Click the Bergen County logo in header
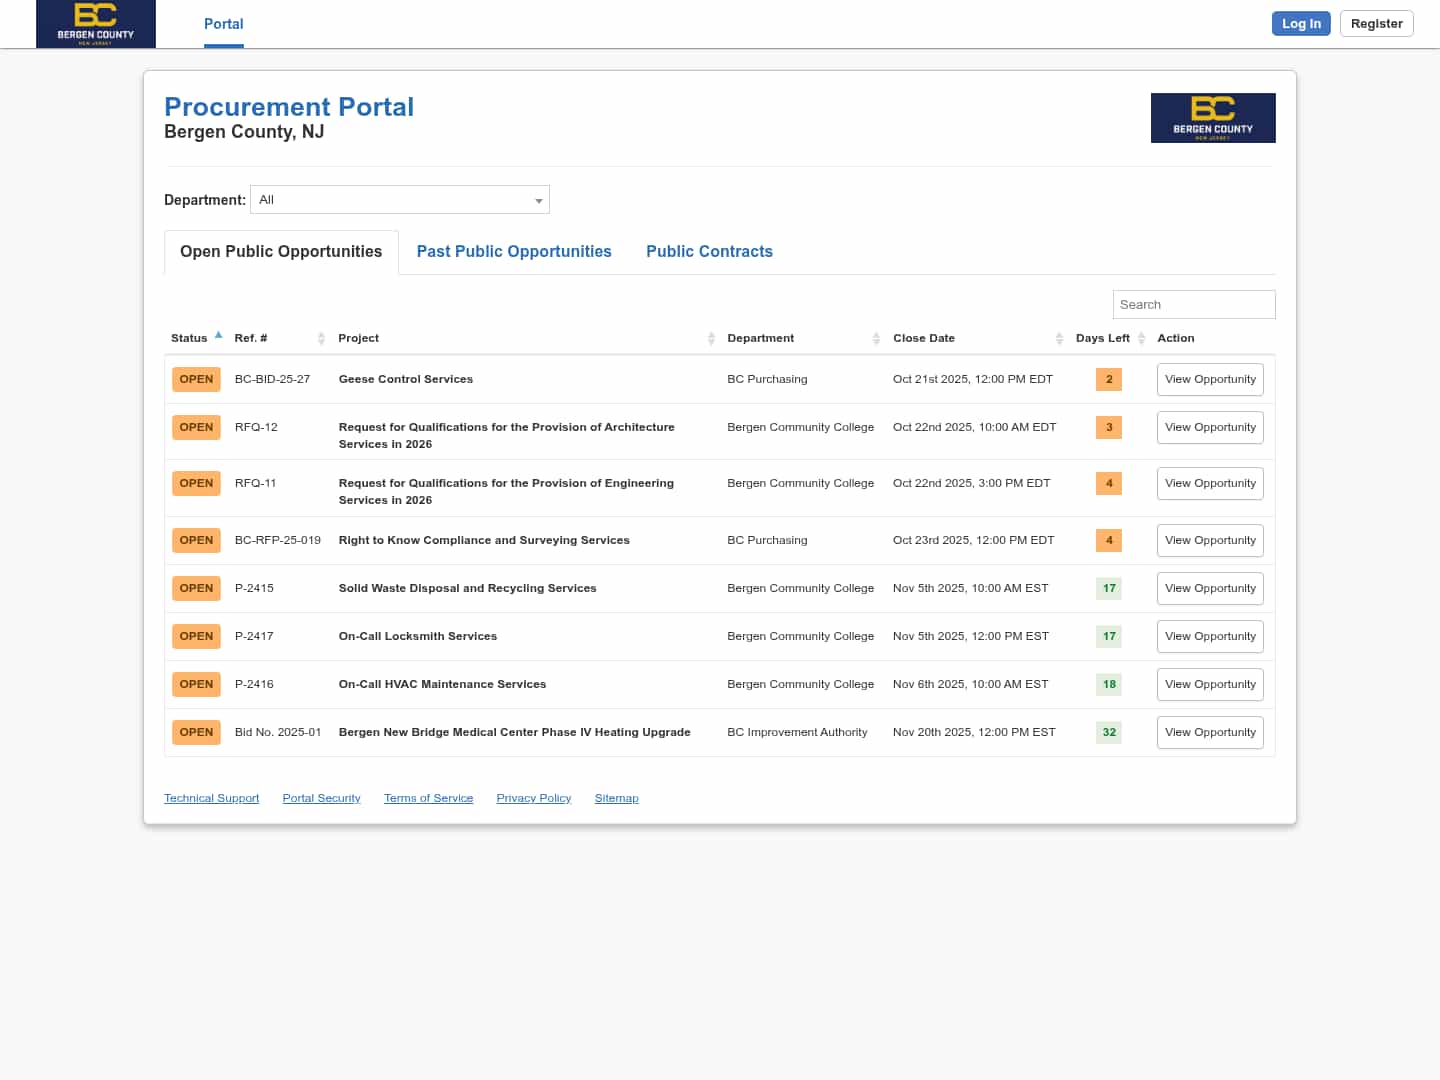1440x1080 pixels. pyautogui.click(x=95, y=24)
